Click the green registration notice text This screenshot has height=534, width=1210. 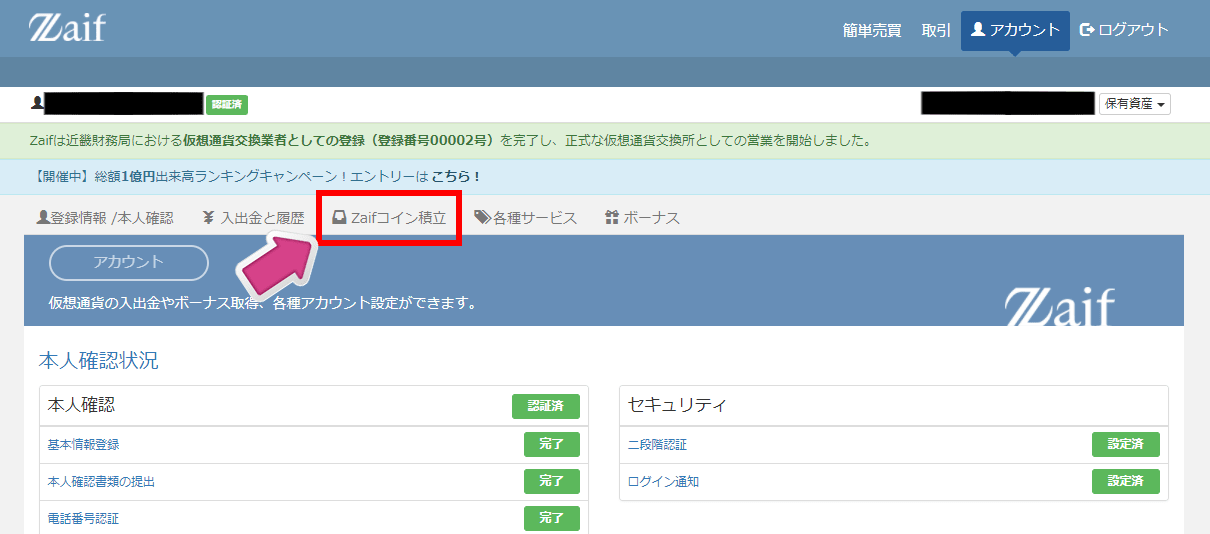click(450, 140)
